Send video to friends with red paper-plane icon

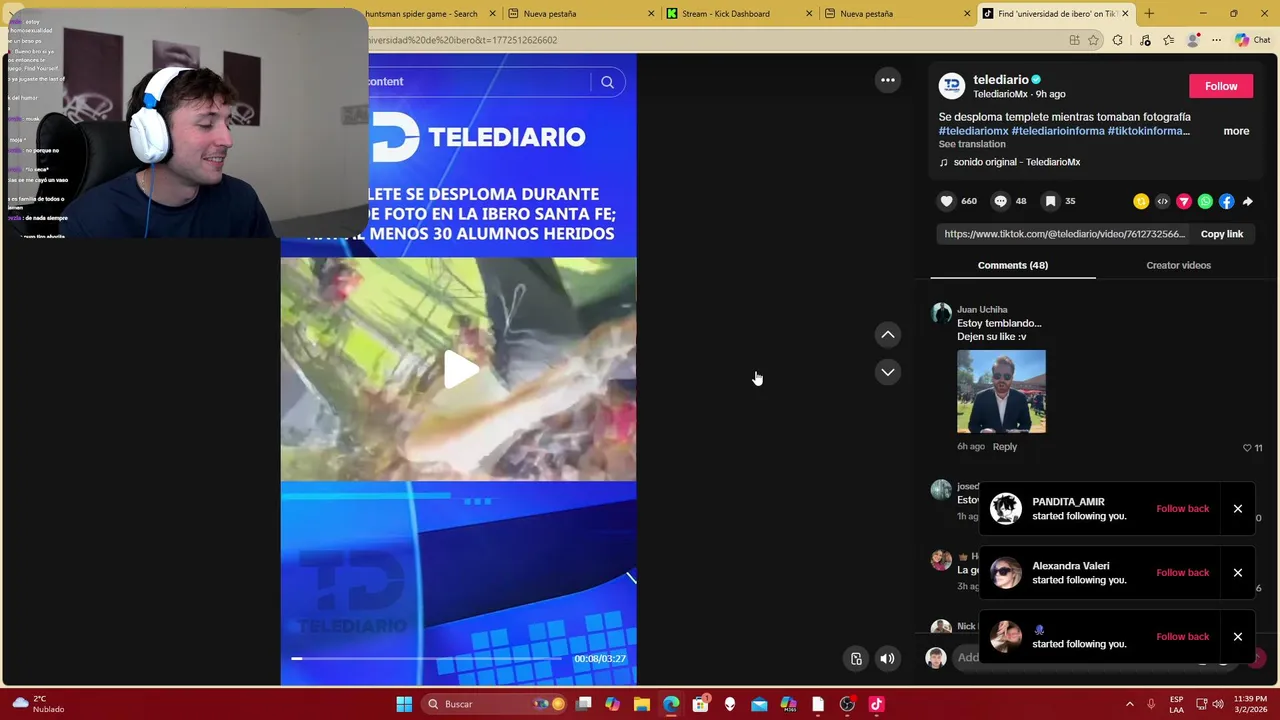click(x=1184, y=201)
